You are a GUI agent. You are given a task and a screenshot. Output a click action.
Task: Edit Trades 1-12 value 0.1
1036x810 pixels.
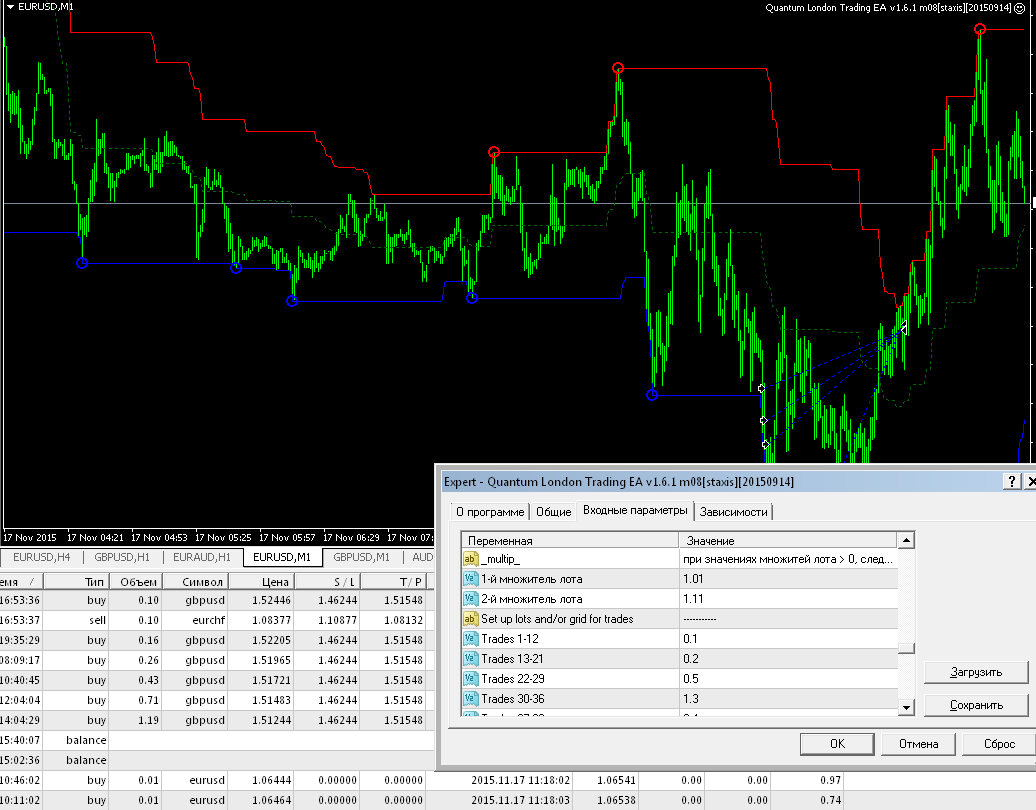point(788,639)
